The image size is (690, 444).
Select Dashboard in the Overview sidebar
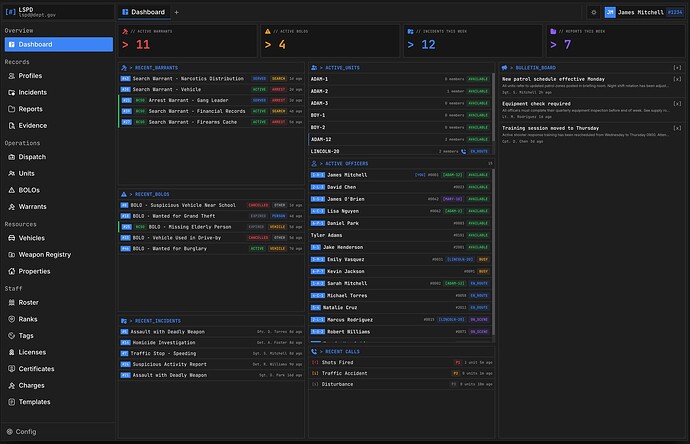(59, 44)
